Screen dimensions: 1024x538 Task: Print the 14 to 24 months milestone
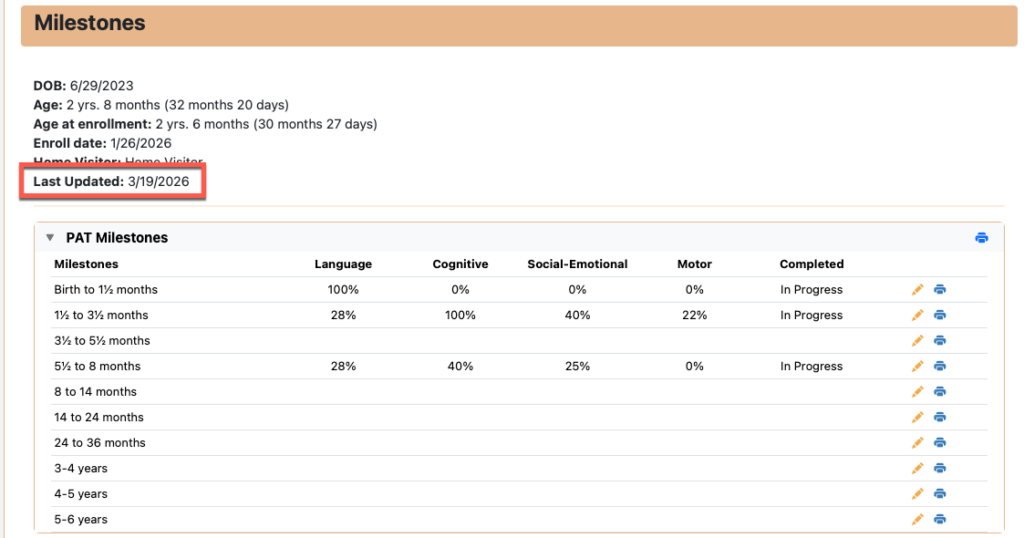(940, 417)
